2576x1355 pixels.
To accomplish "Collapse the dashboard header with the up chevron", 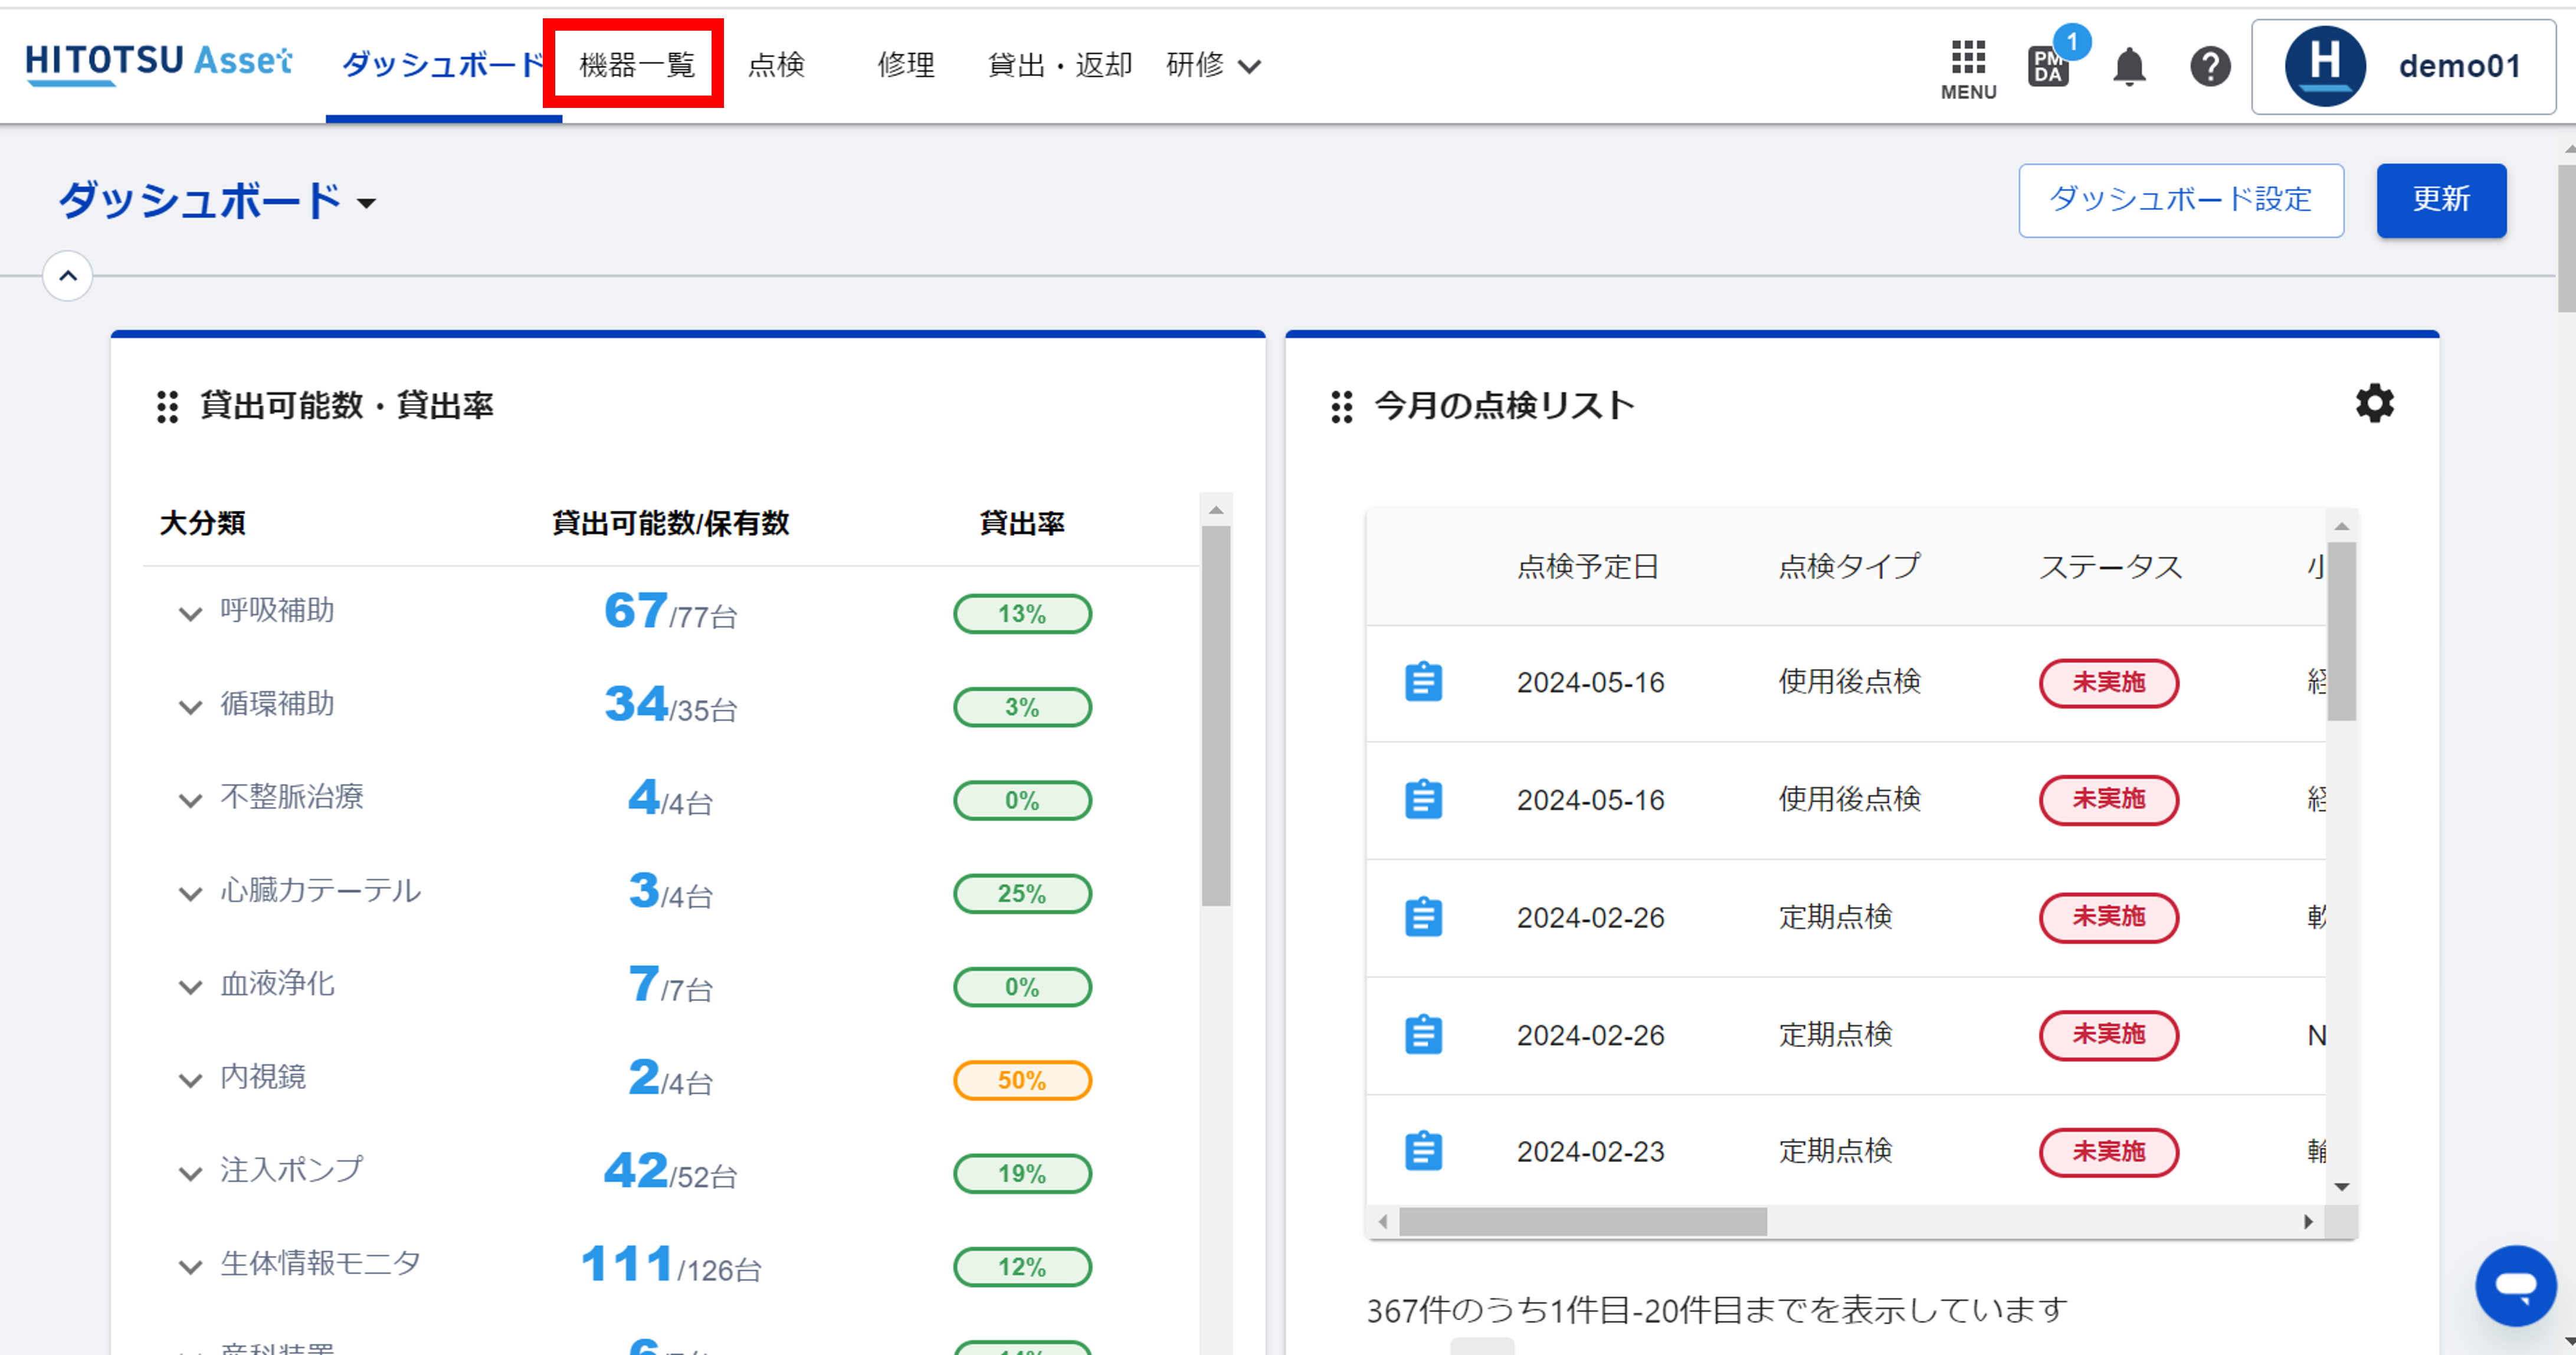I will click(68, 276).
